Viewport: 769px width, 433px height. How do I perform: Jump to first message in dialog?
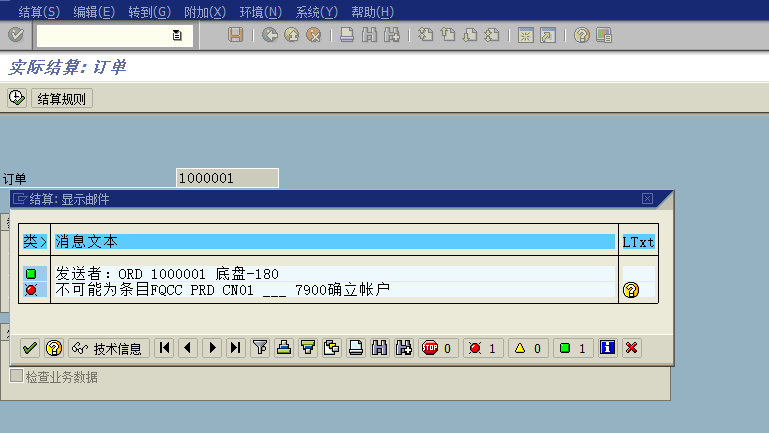[164, 348]
